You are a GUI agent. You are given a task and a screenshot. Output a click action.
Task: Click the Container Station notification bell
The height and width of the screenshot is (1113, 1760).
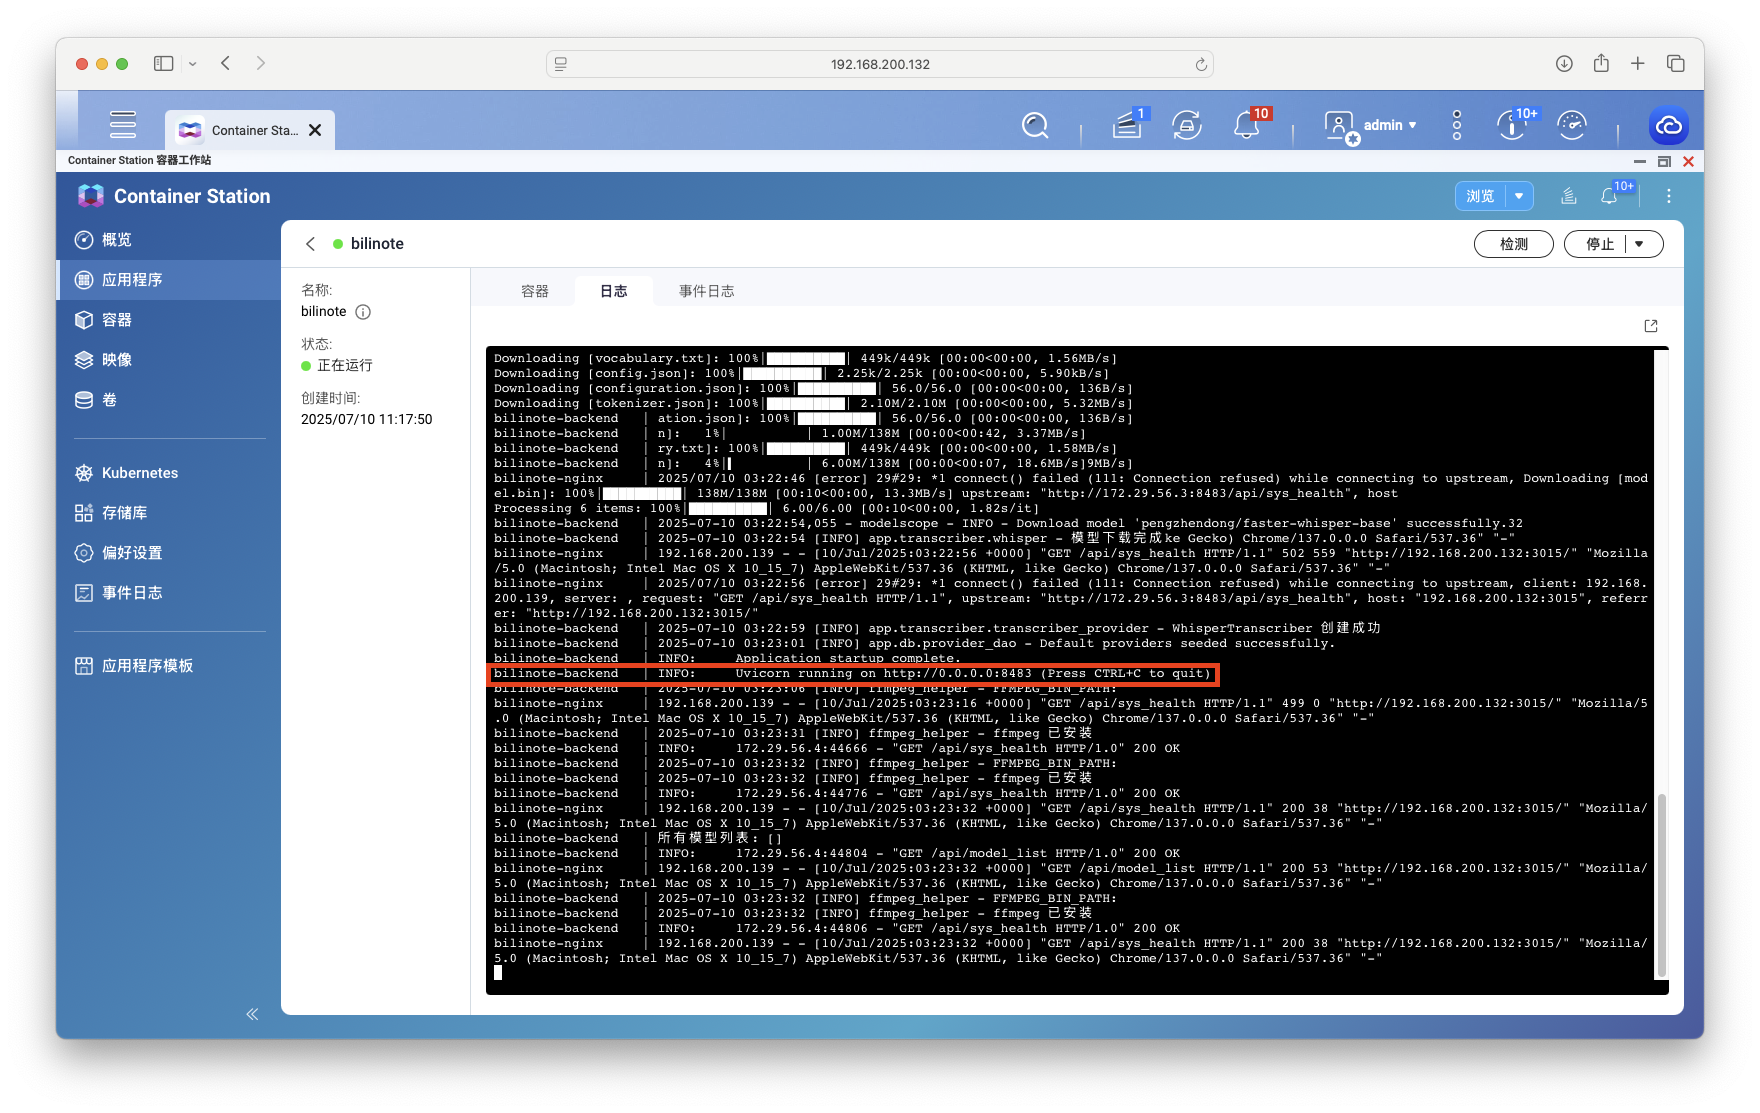tap(1609, 197)
